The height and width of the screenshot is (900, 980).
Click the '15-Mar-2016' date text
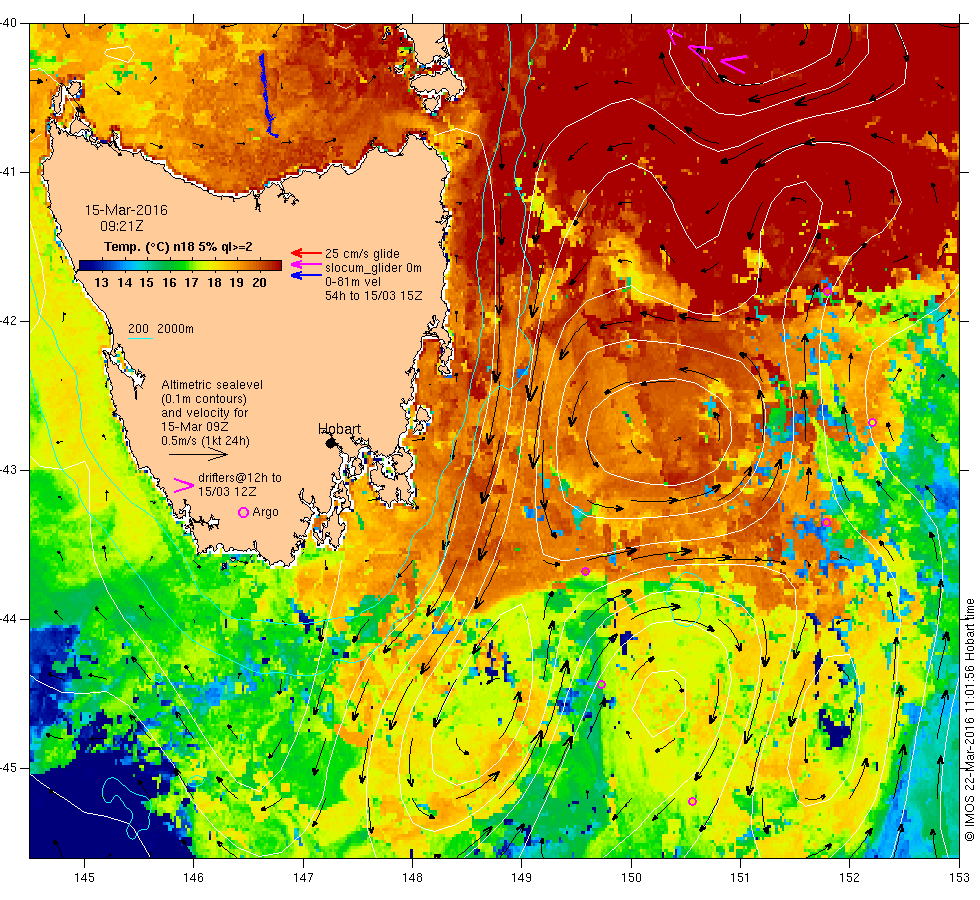click(x=126, y=210)
